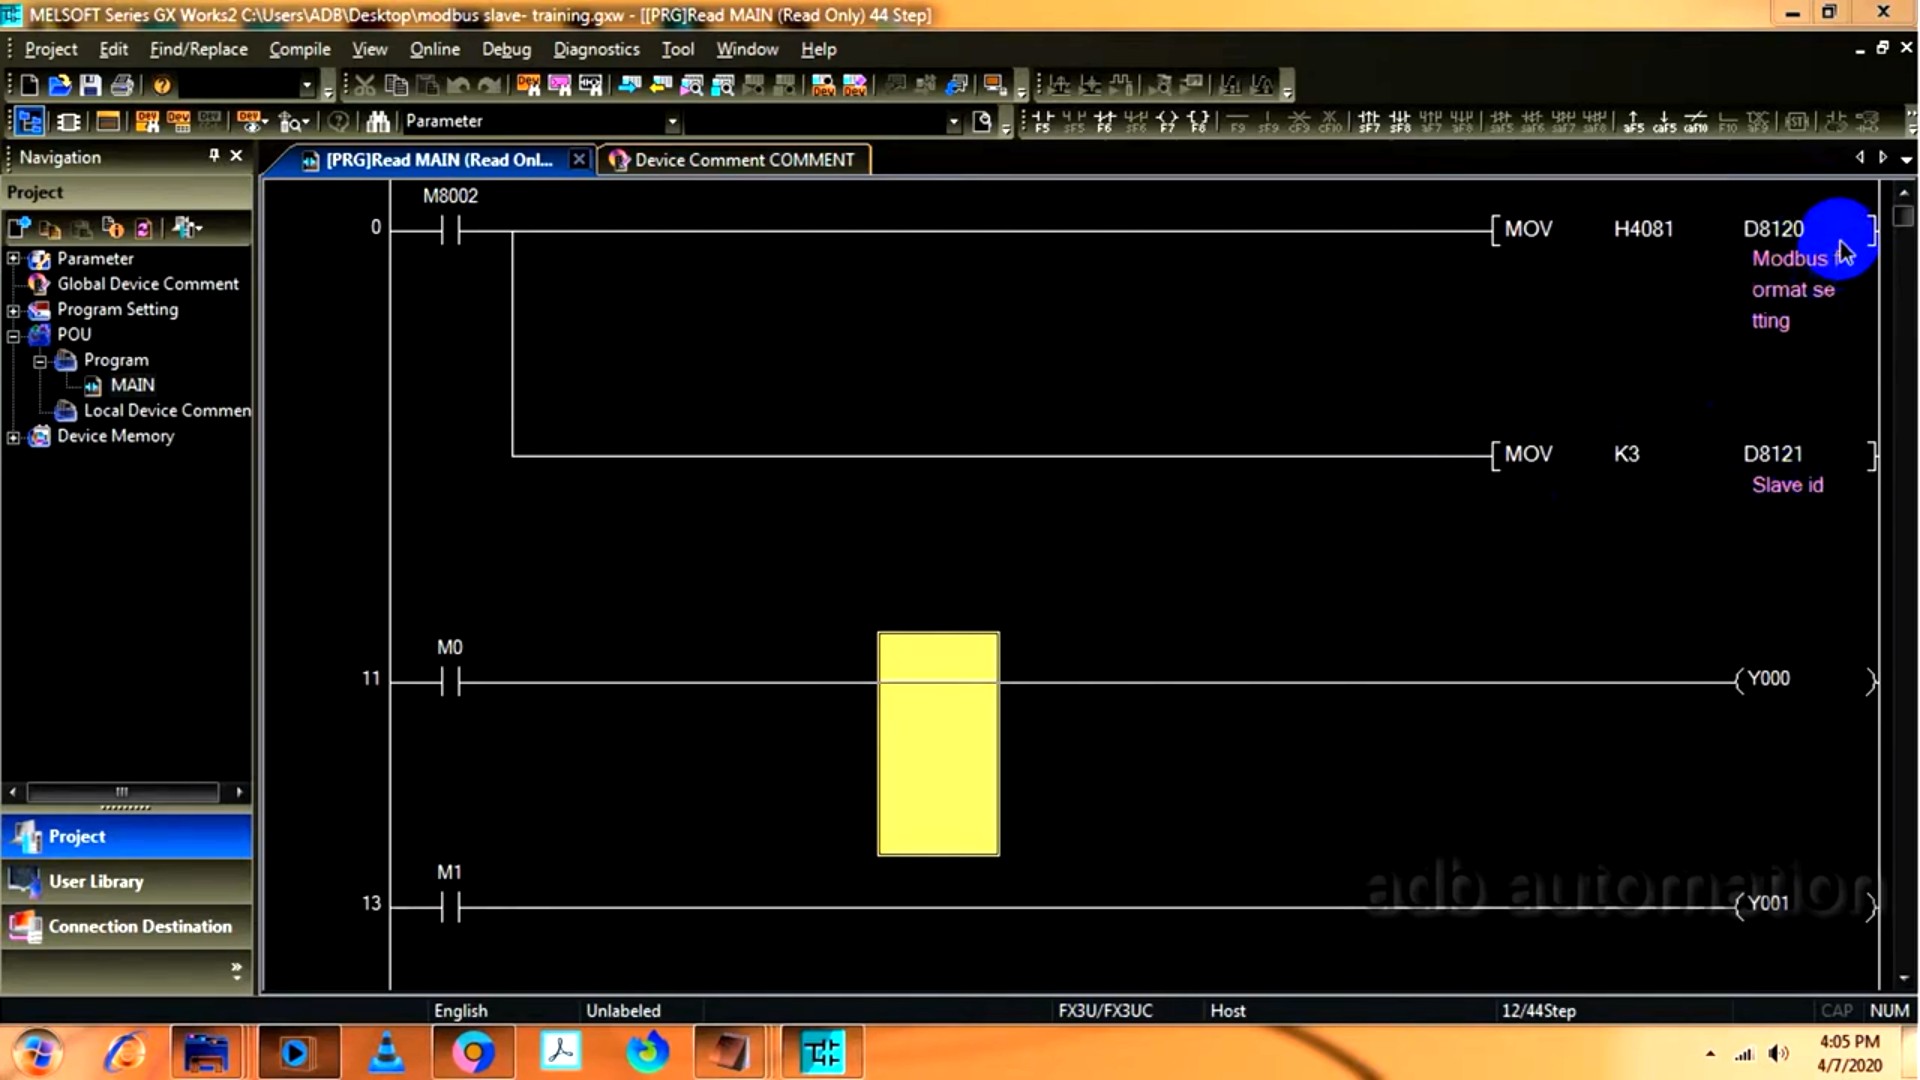Open the Online menu
This screenshot has height=1080, width=1920.
pyautogui.click(x=434, y=49)
